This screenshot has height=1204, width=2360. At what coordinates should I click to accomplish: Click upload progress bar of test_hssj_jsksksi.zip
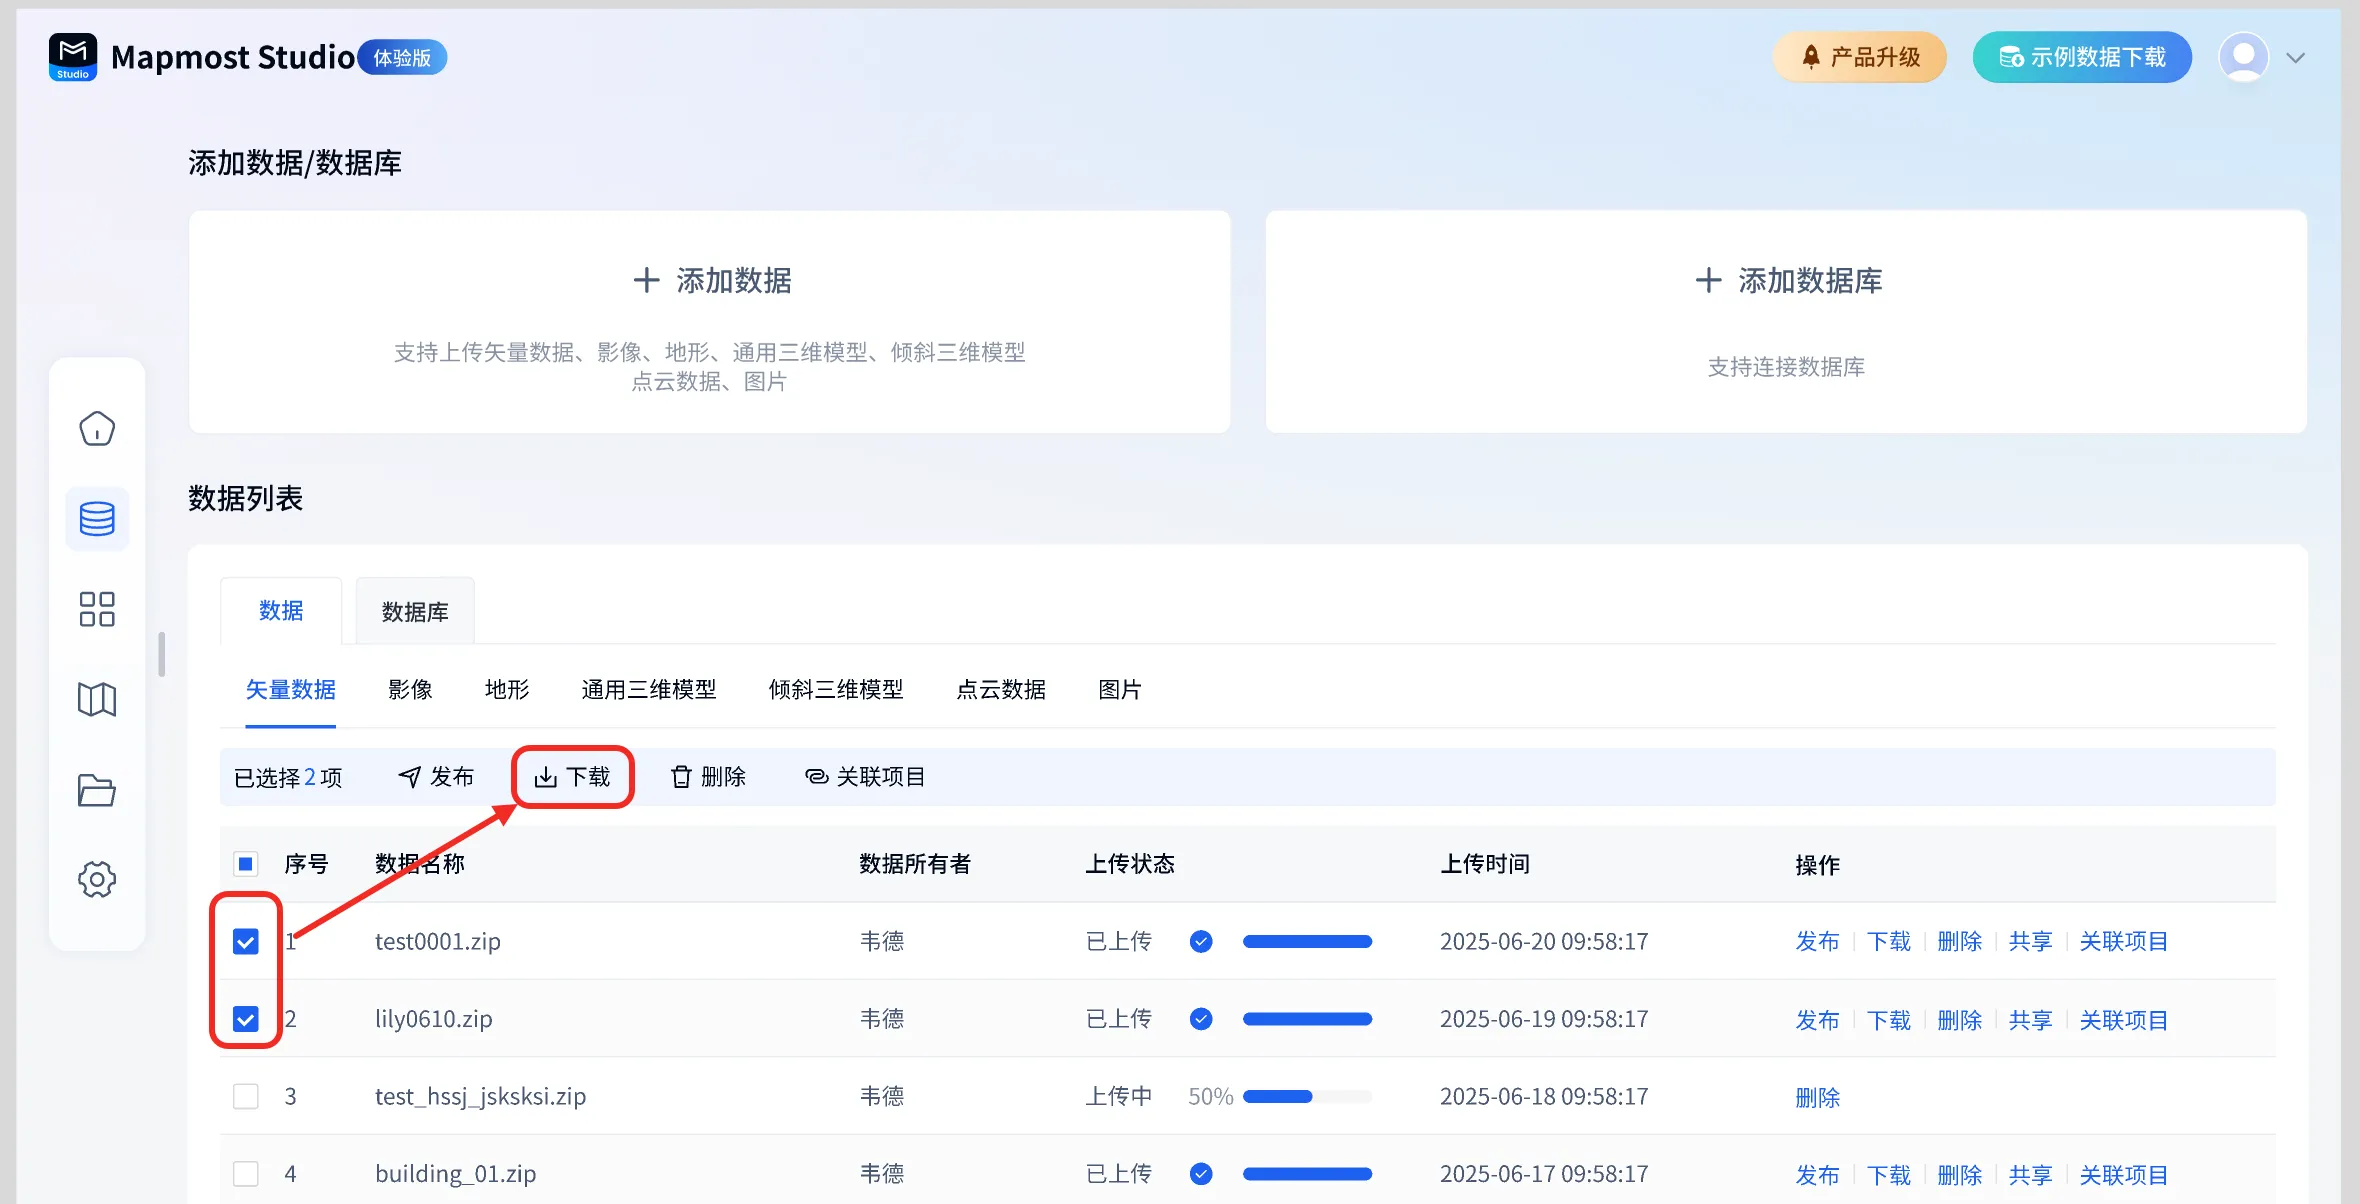[1306, 1097]
